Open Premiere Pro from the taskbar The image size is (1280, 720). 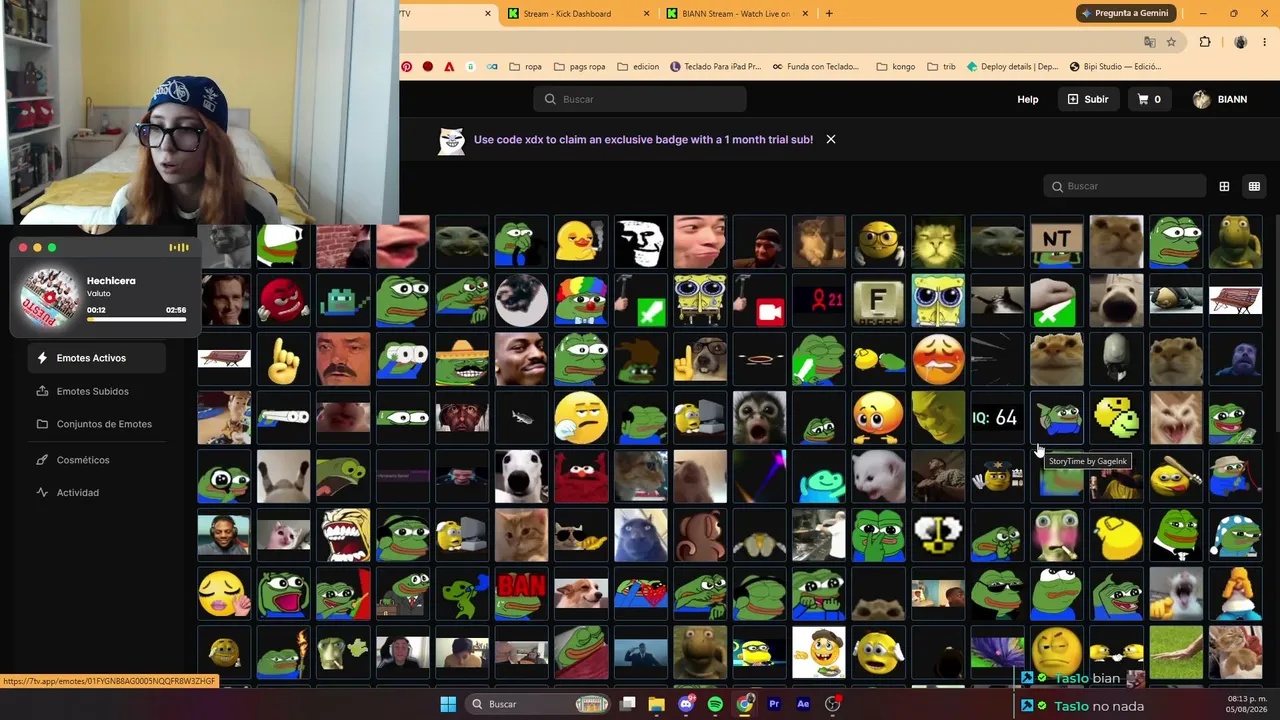tap(774, 704)
